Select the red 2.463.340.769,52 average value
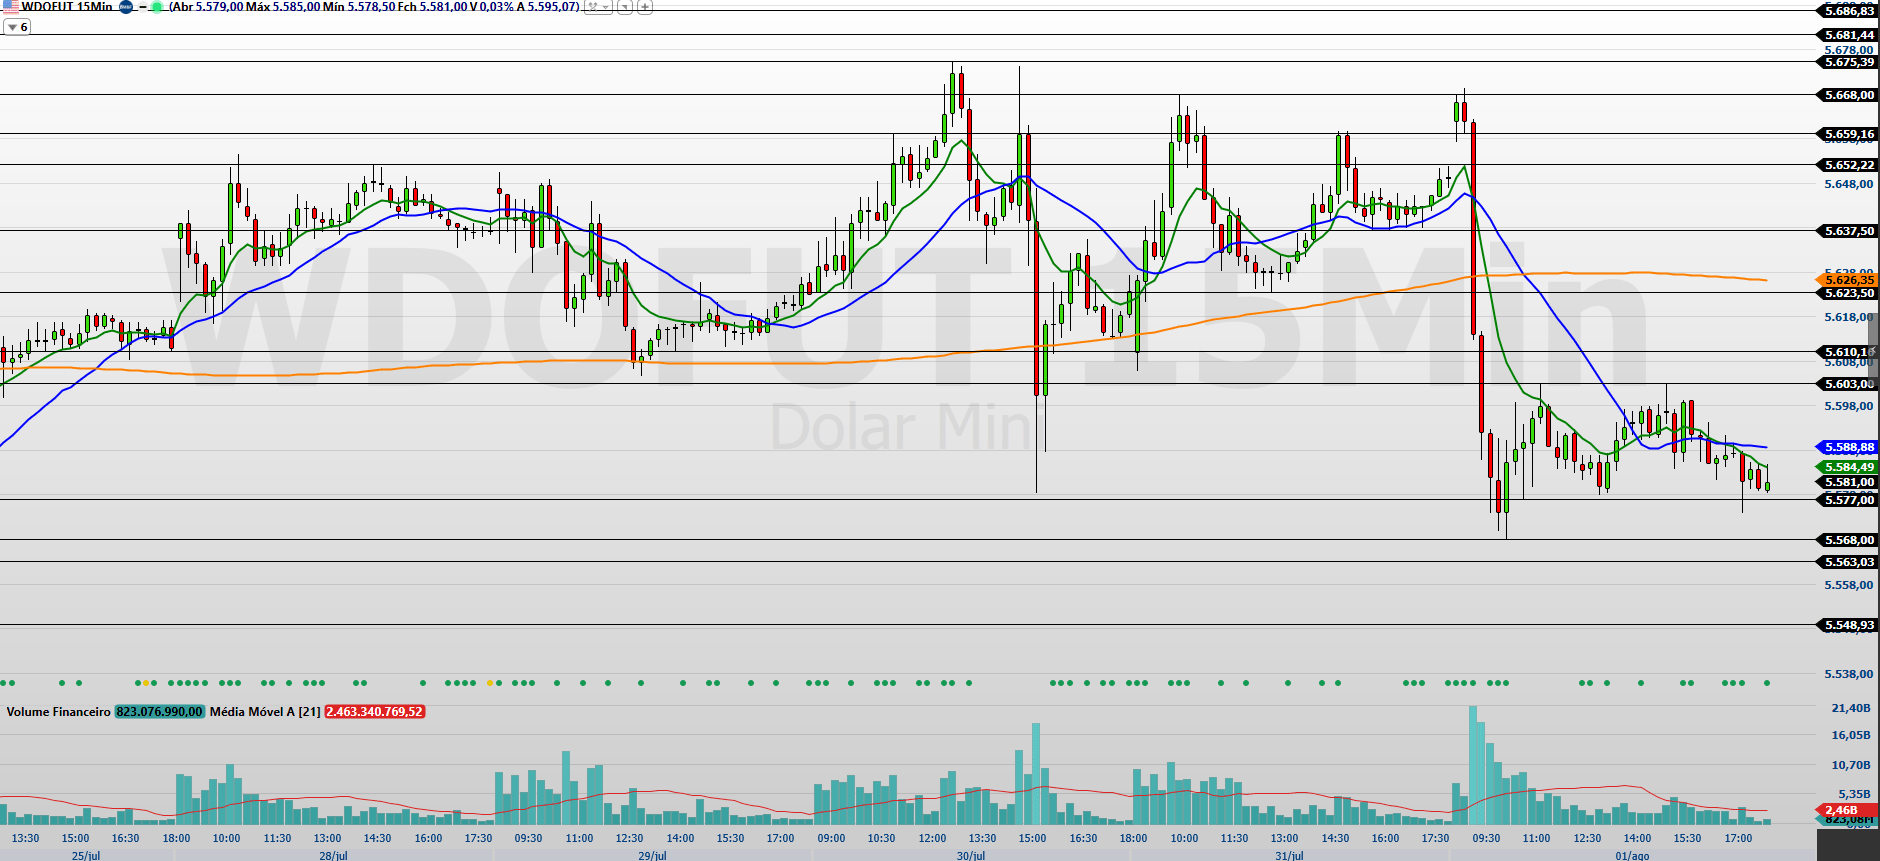 (x=375, y=712)
